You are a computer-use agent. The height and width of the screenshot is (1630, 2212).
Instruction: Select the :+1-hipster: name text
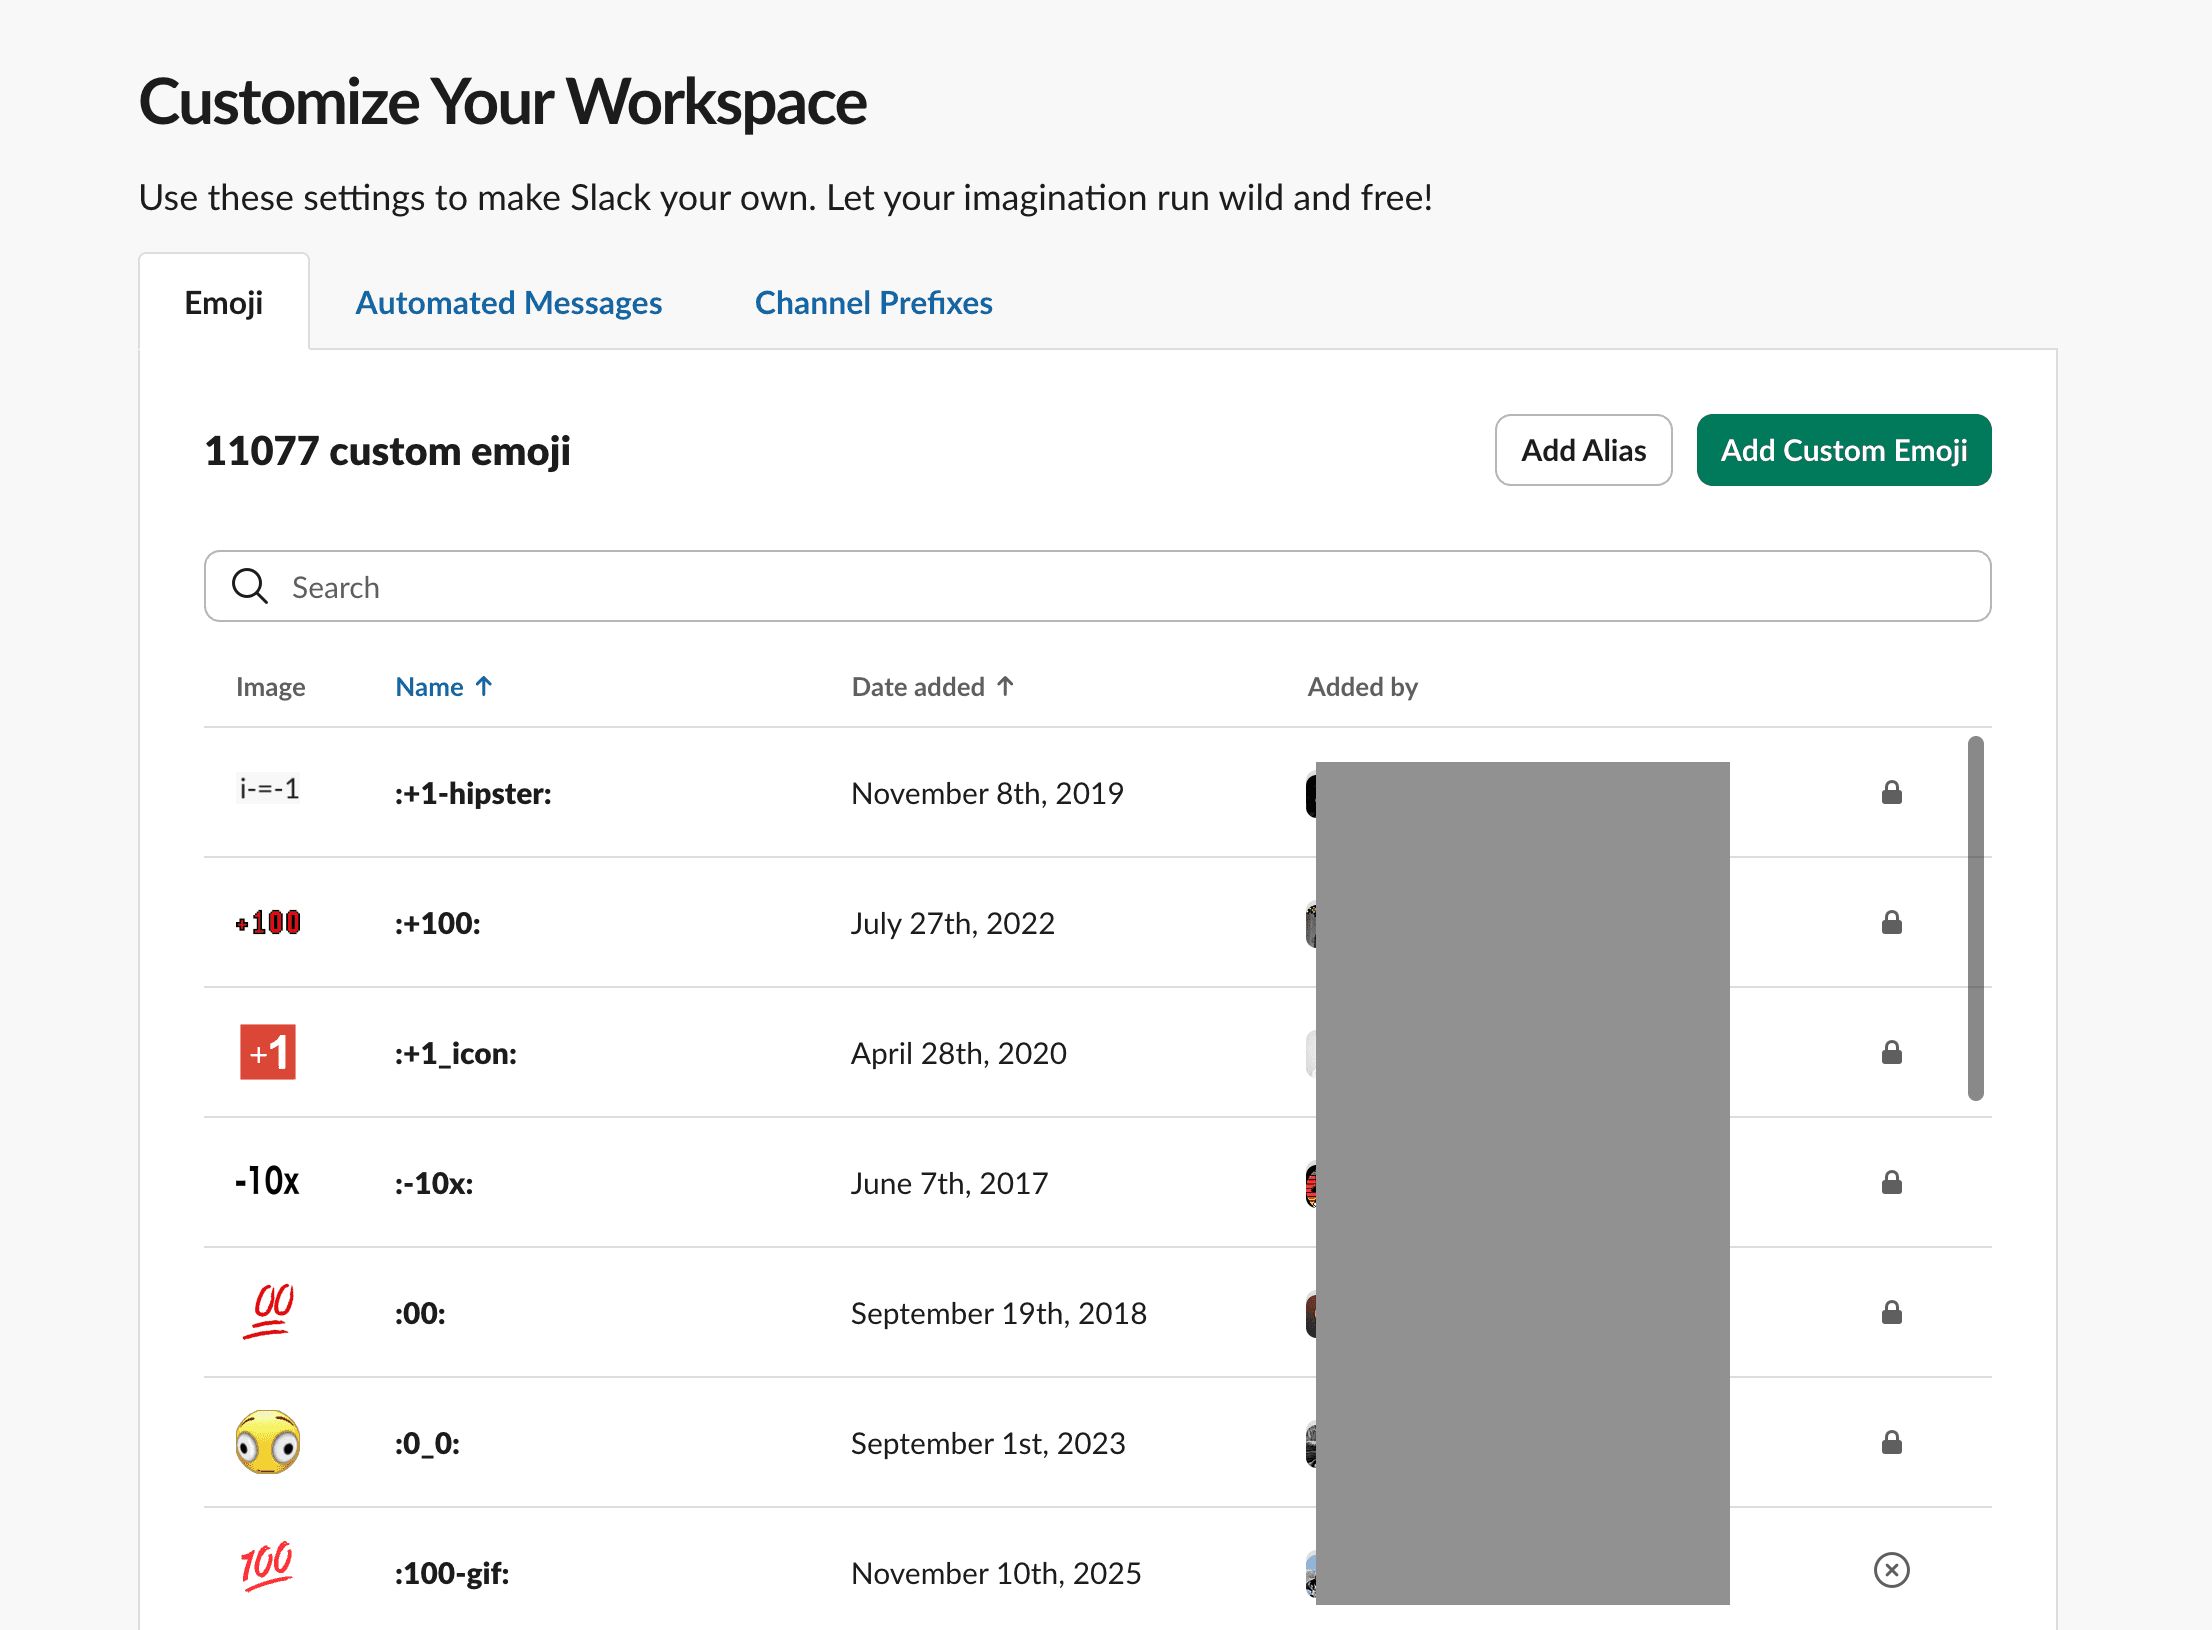pos(473,793)
